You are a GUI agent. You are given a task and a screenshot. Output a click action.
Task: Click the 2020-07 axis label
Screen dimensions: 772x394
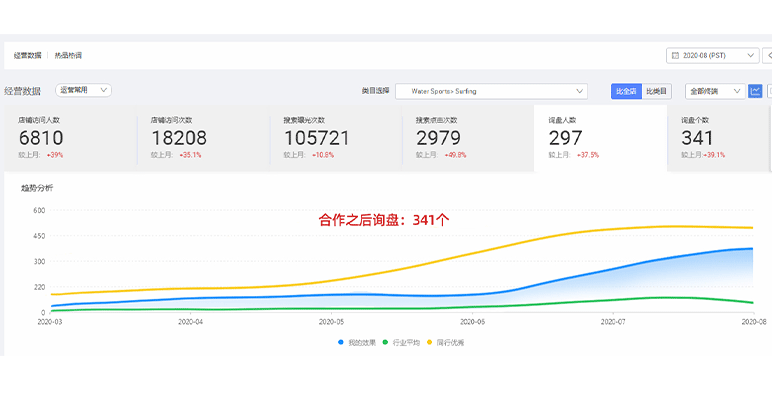613,322
